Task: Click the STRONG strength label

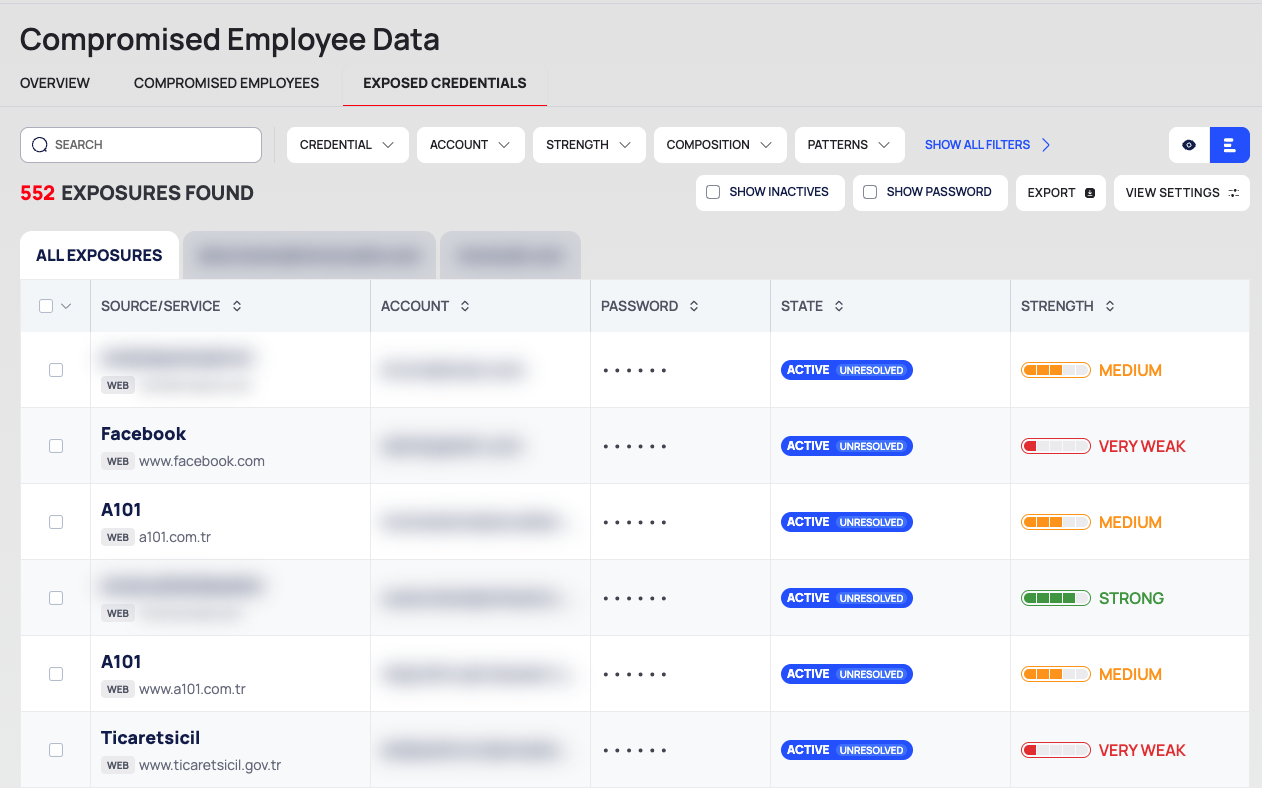Action: coord(1131,598)
